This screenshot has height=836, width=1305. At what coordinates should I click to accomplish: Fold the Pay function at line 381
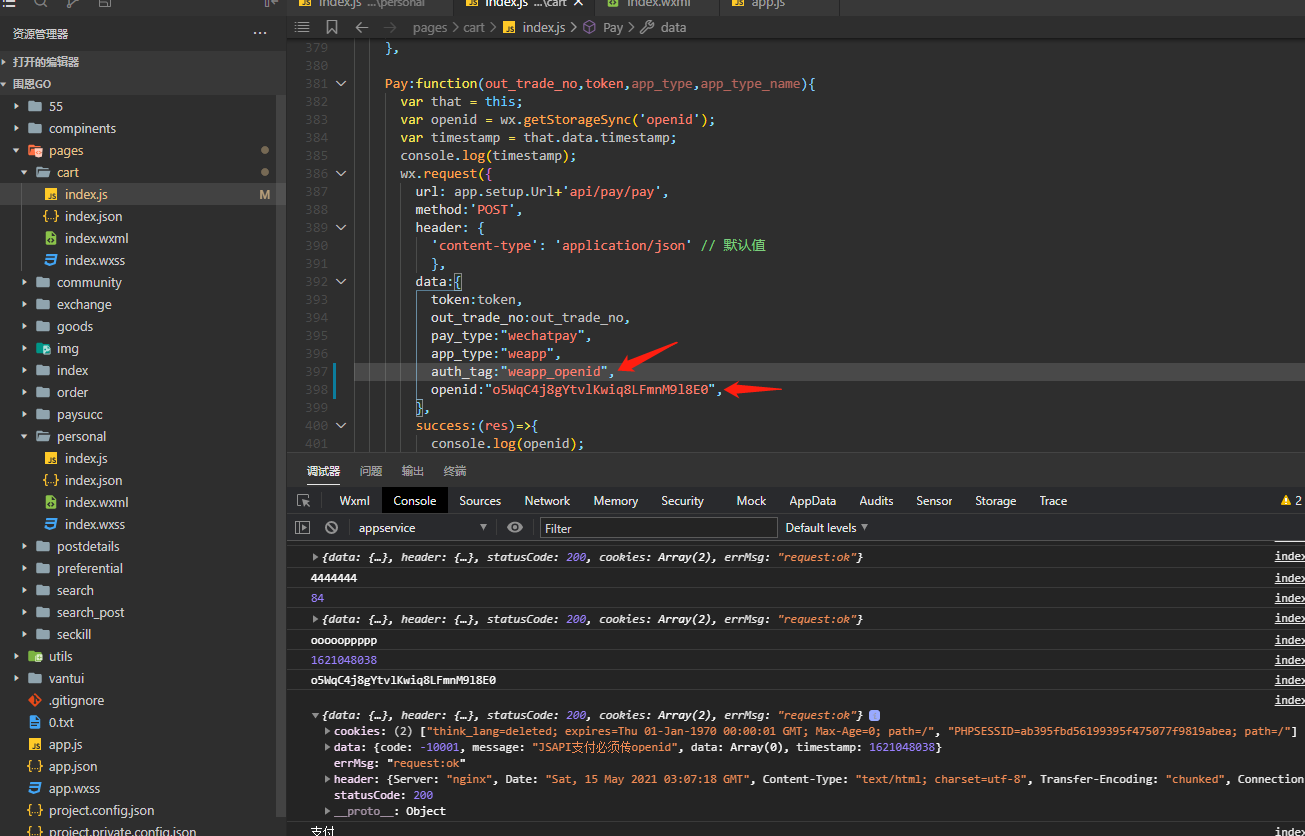click(341, 84)
